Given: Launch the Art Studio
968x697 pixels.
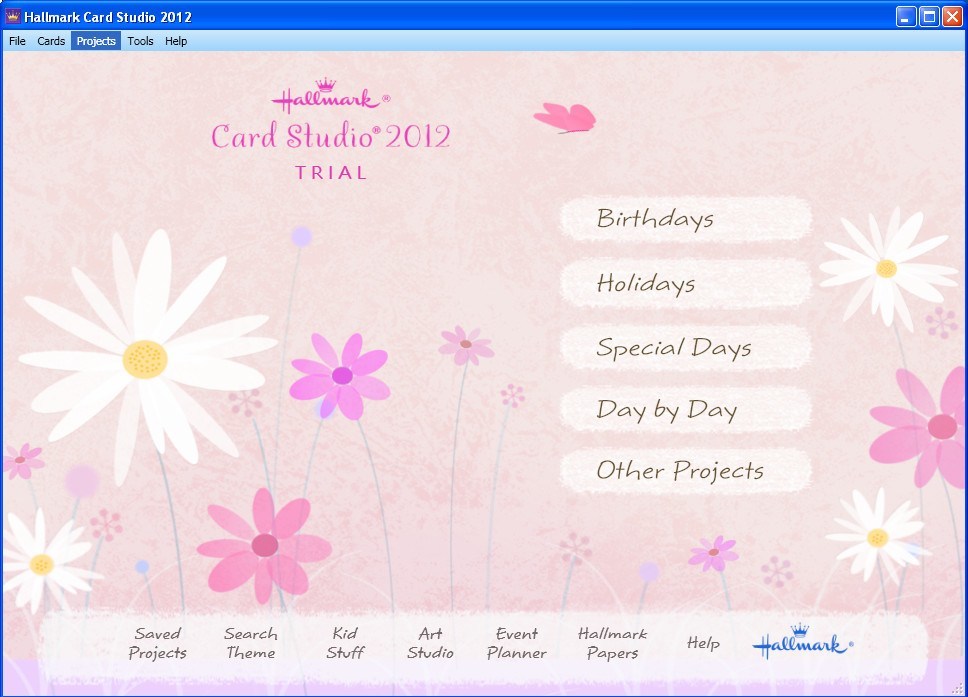Looking at the screenshot, I should 430,643.
